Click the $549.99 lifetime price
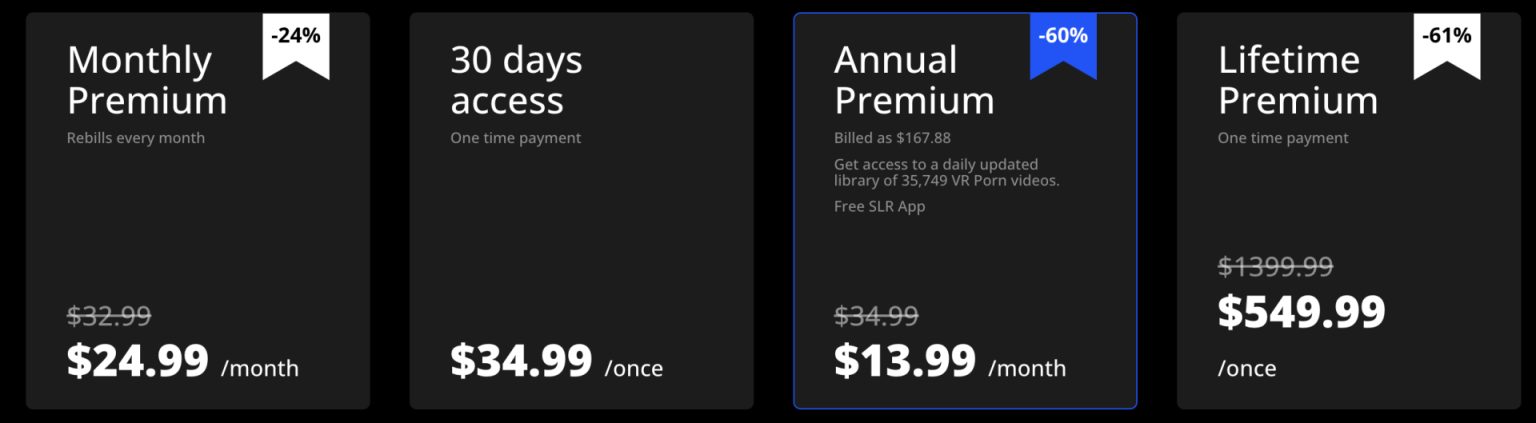The height and width of the screenshot is (423, 1536). 1301,313
